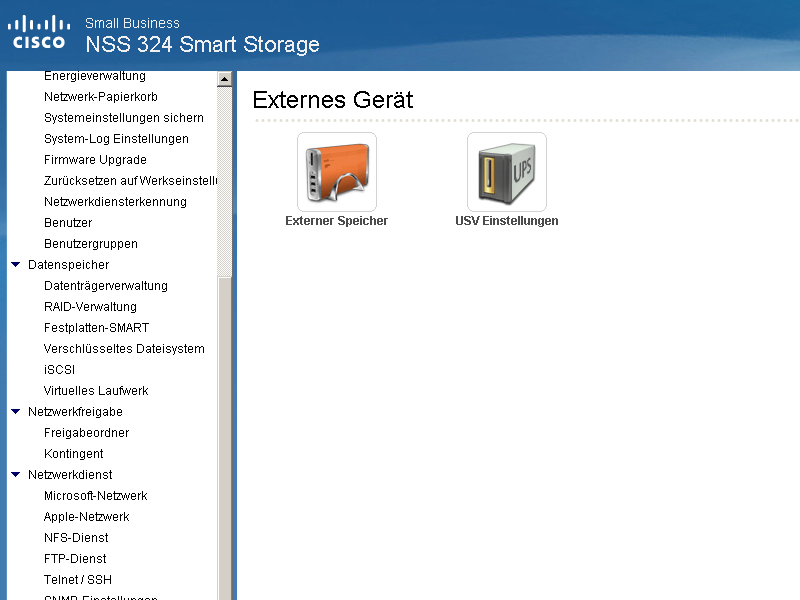Open NFS-Dienst settings
800x600 pixels.
point(76,538)
